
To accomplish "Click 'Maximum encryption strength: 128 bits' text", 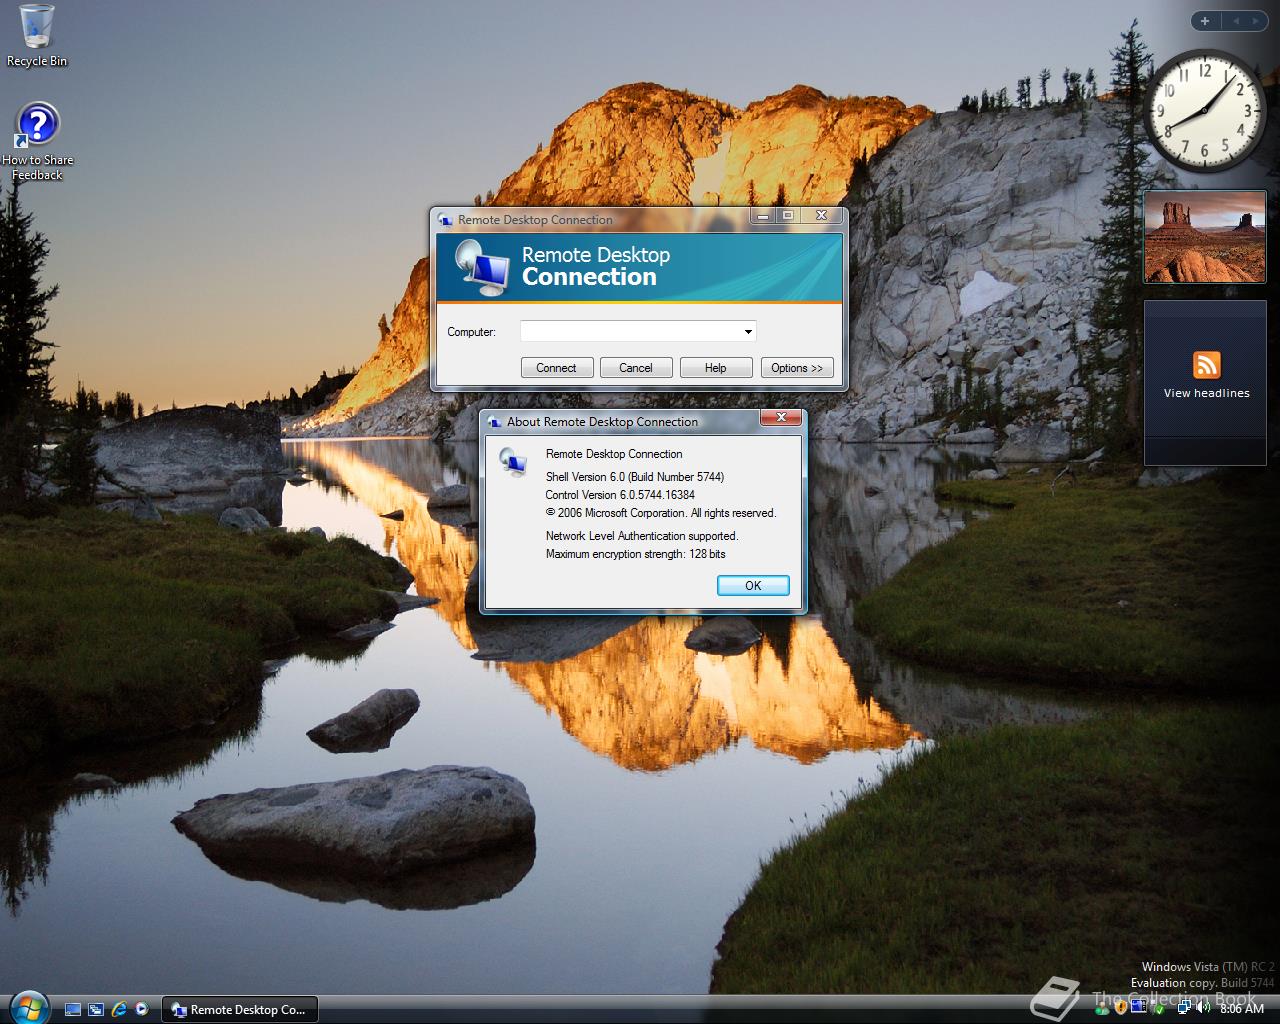I will 636,554.
